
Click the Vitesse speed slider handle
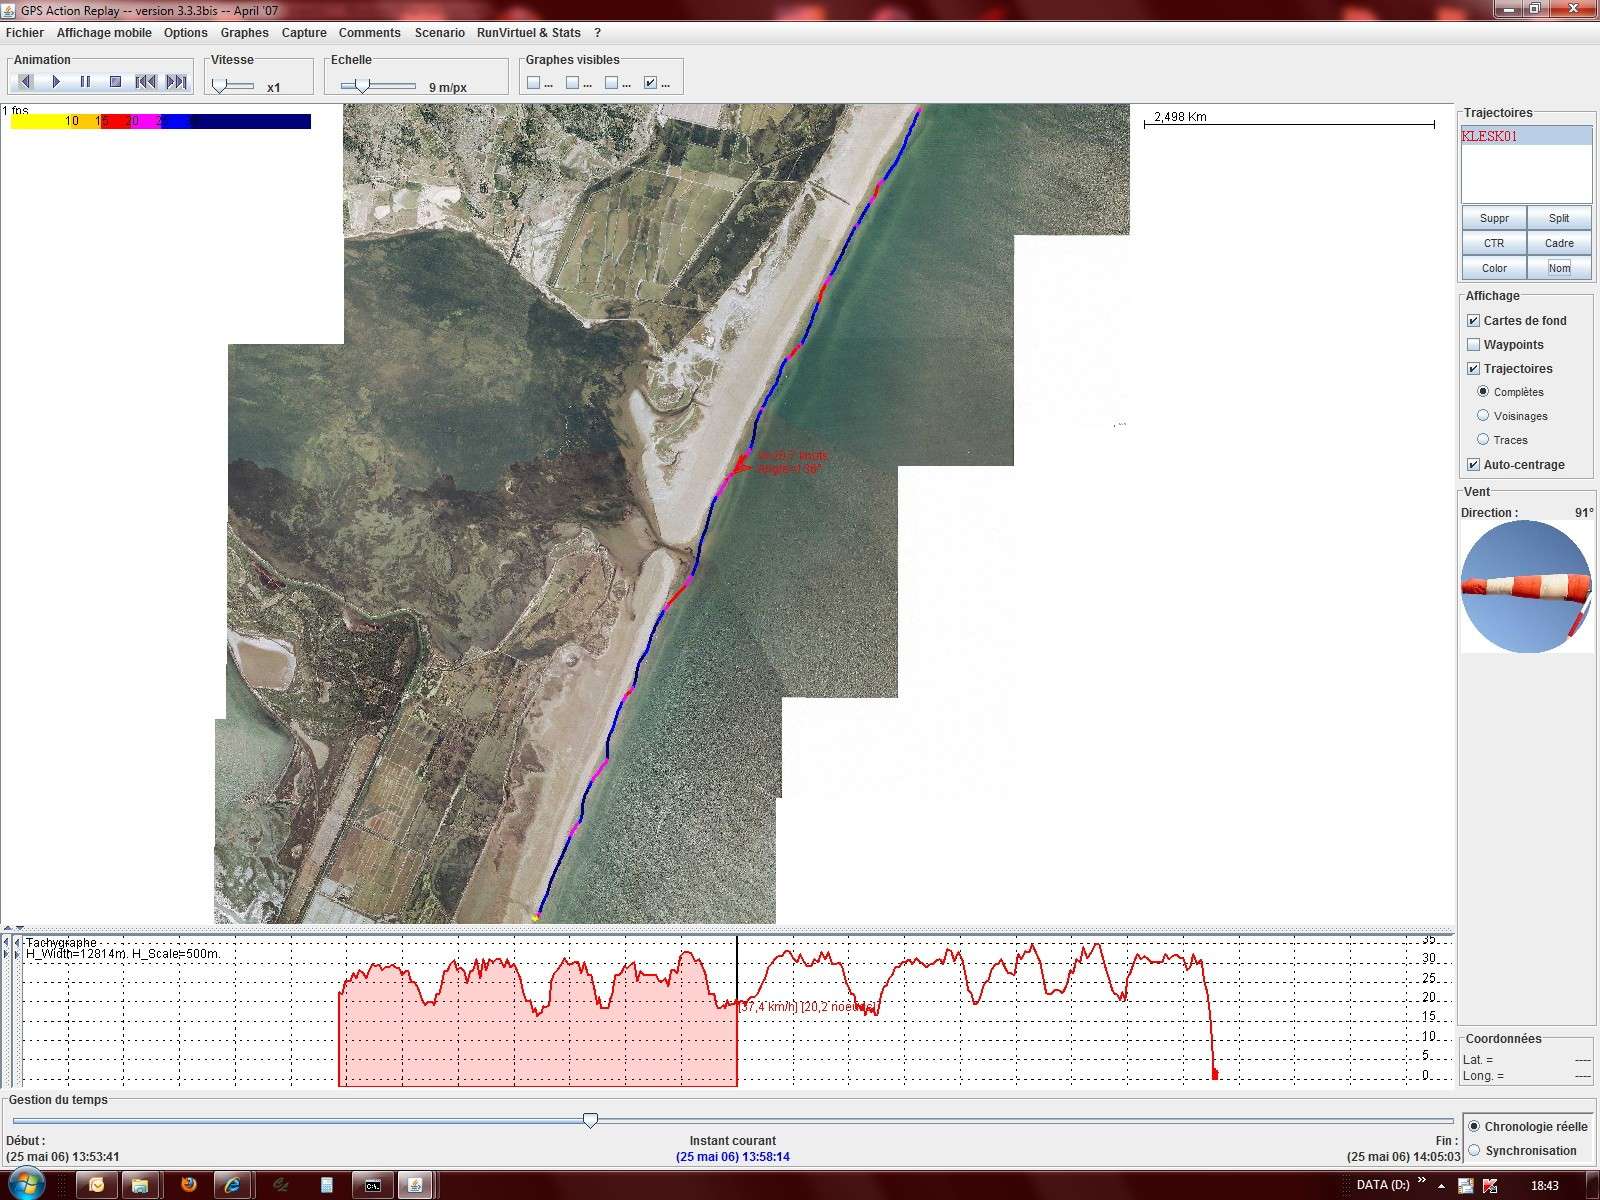pos(220,87)
